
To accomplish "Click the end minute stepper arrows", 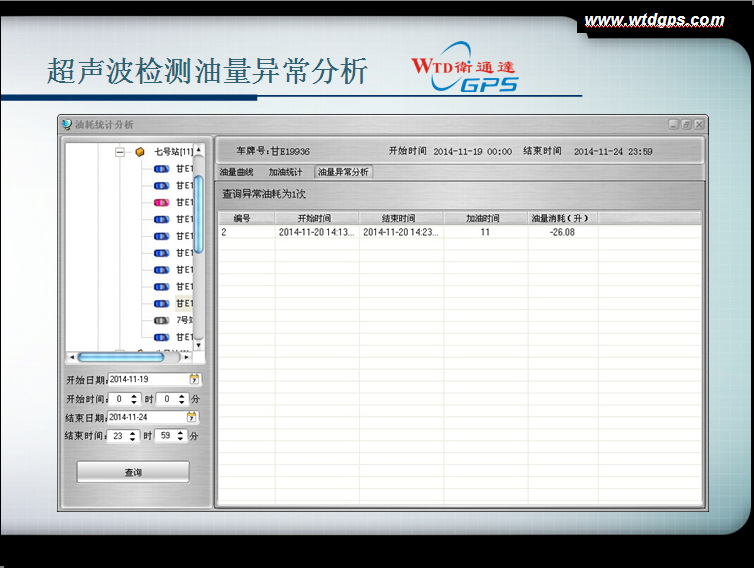I will pos(181,436).
